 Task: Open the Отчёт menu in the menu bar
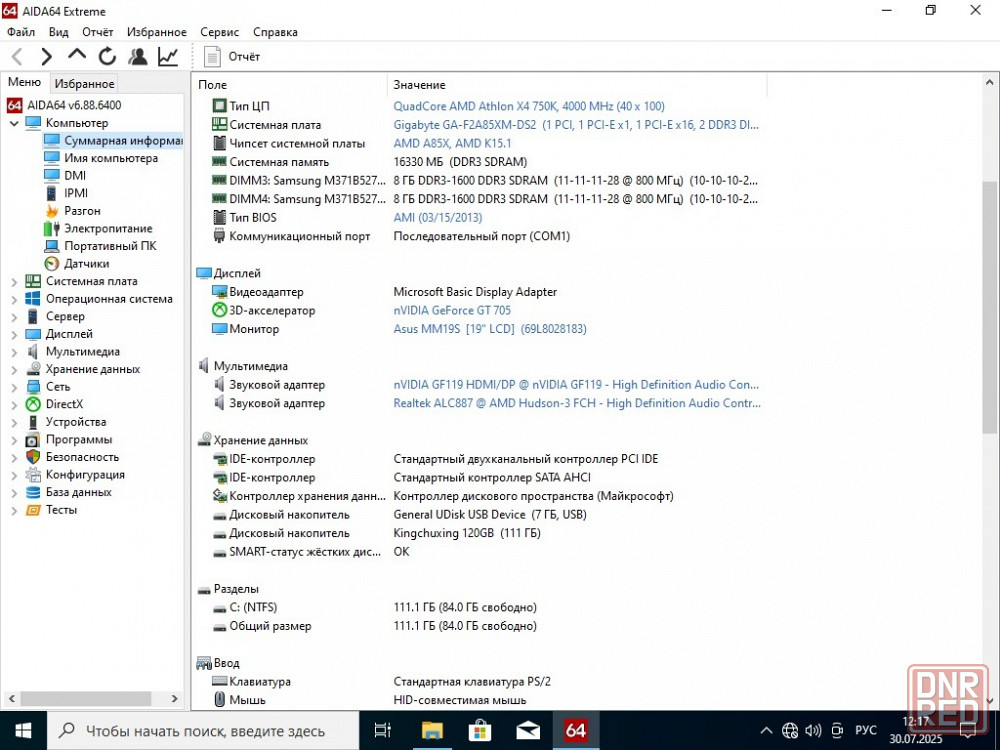(98, 32)
